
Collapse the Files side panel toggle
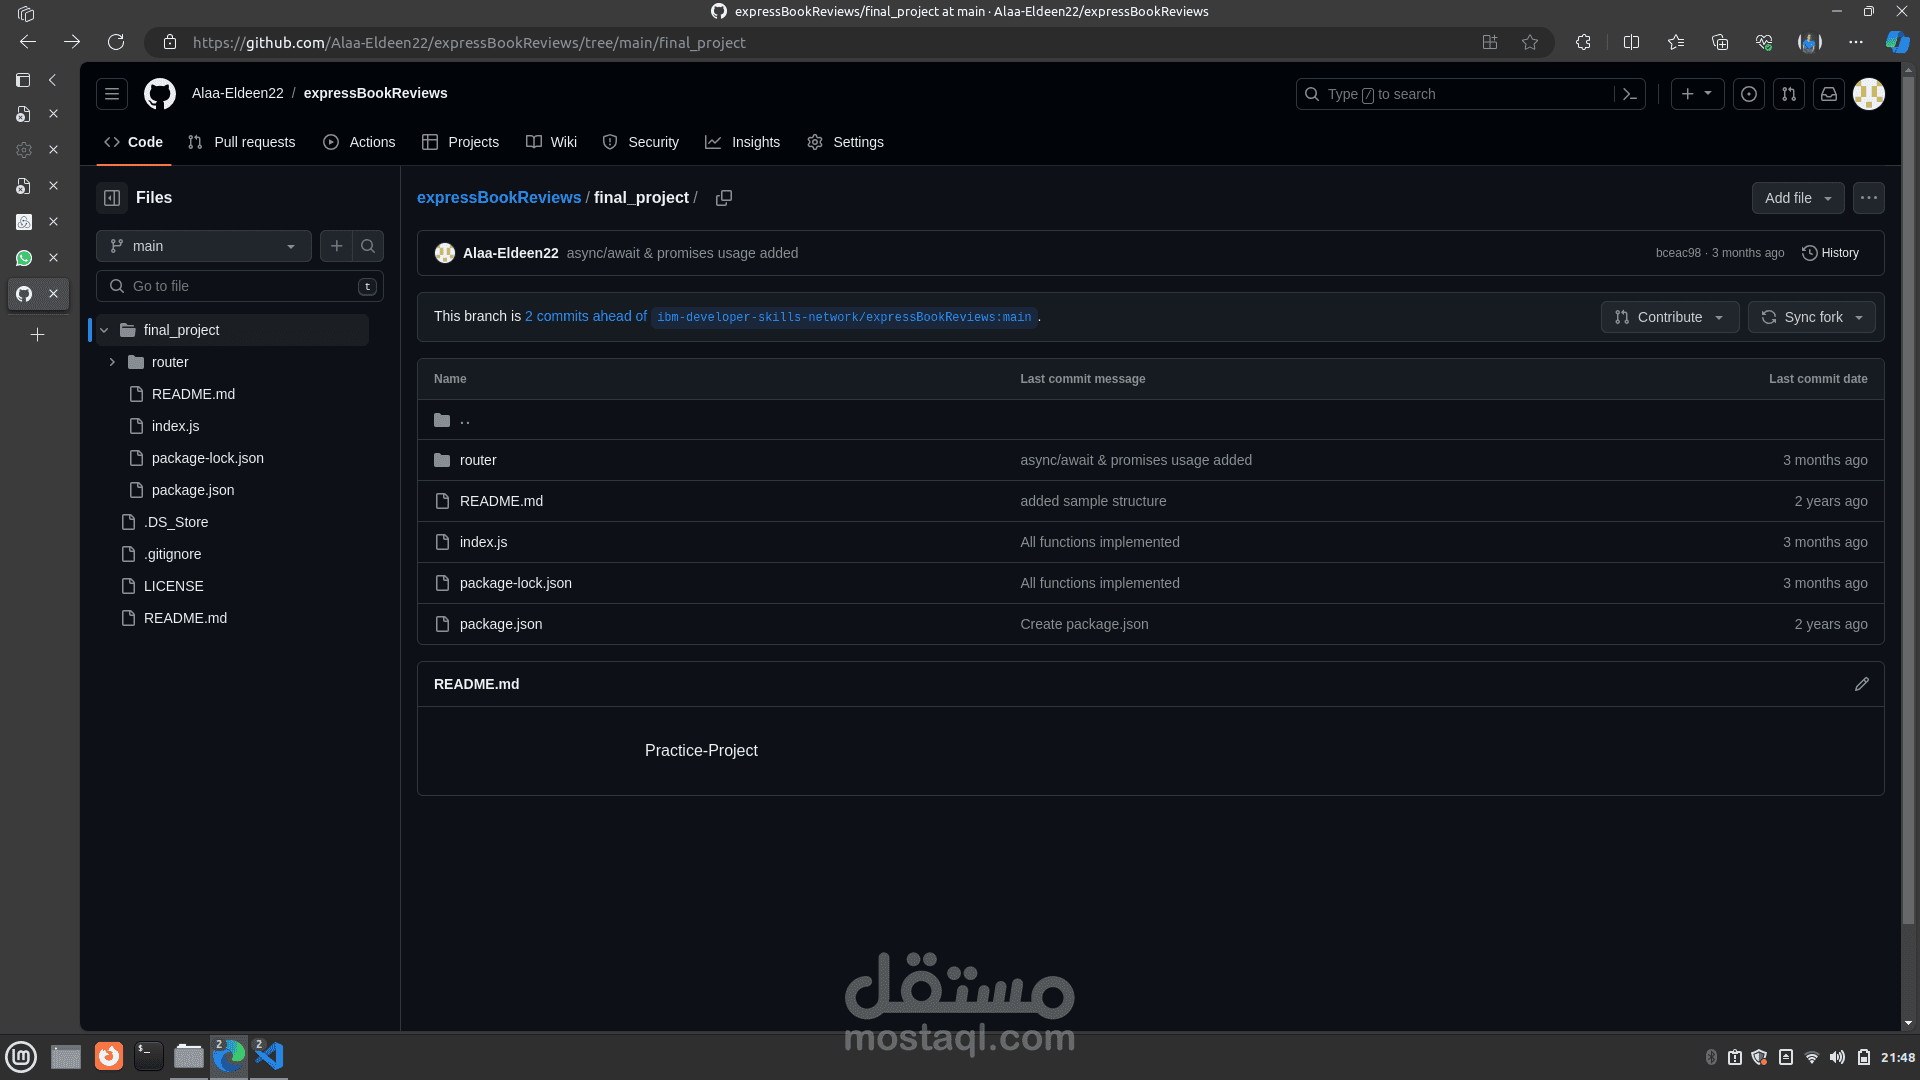[112, 198]
